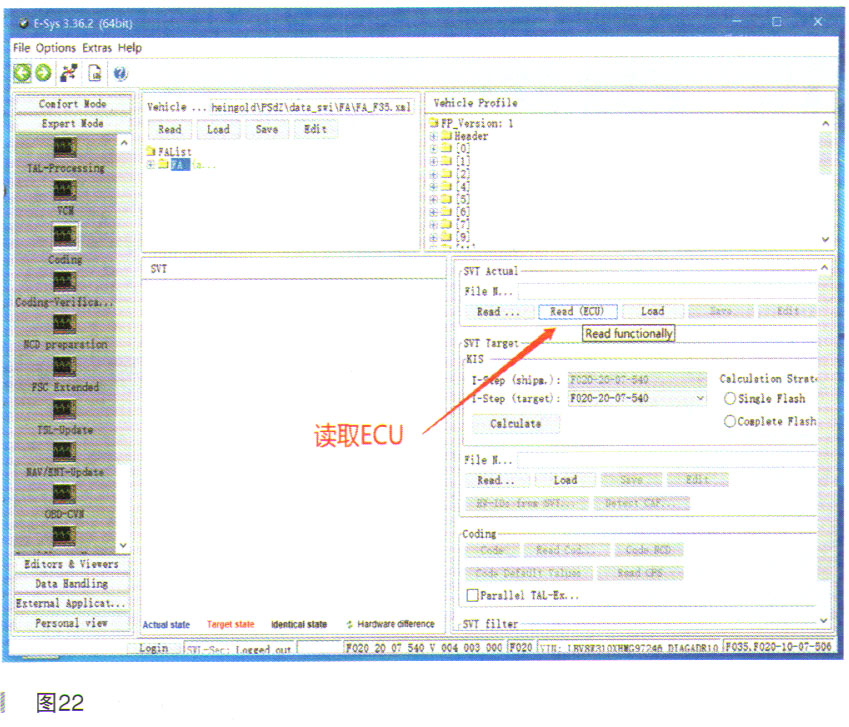Viewport: 849px width, 727px height.
Task: Open the Data Handling section
Action: coord(71,584)
